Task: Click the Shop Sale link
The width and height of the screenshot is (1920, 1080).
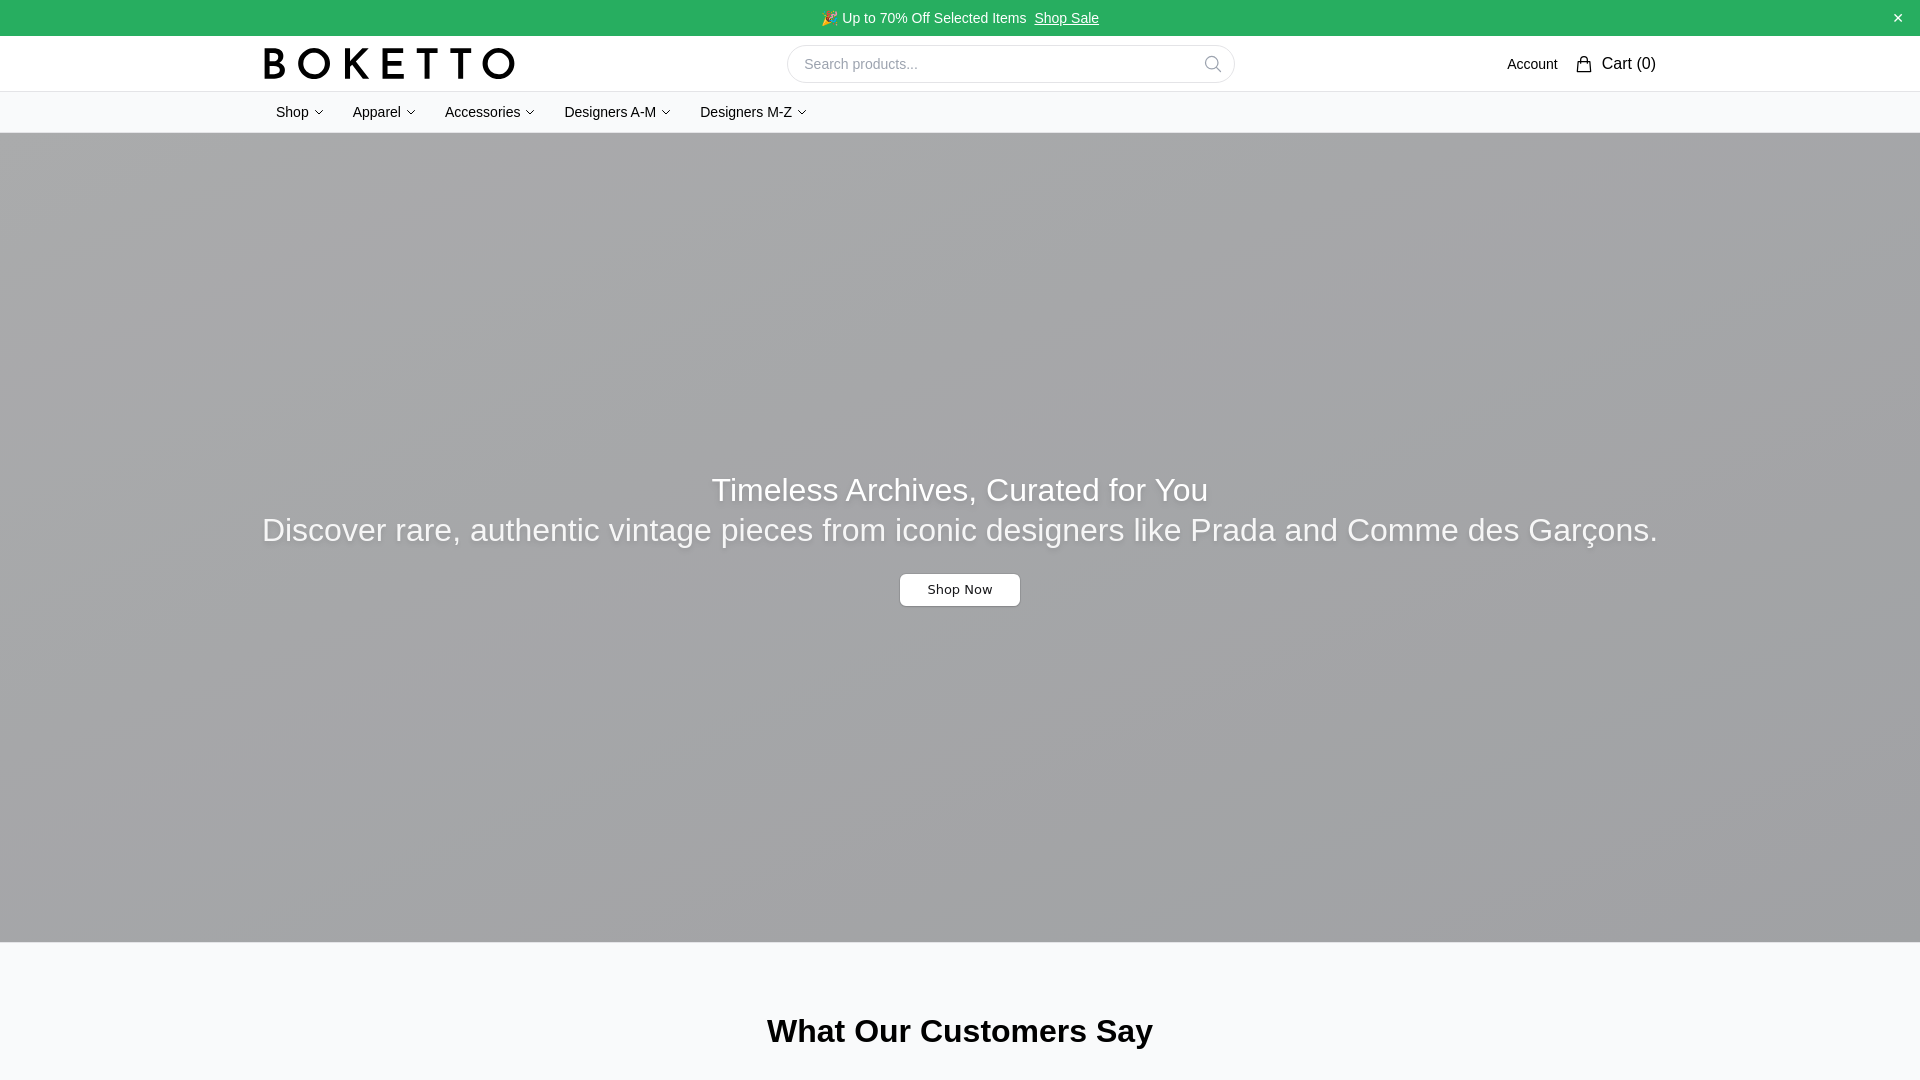Action: (1066, 18)
